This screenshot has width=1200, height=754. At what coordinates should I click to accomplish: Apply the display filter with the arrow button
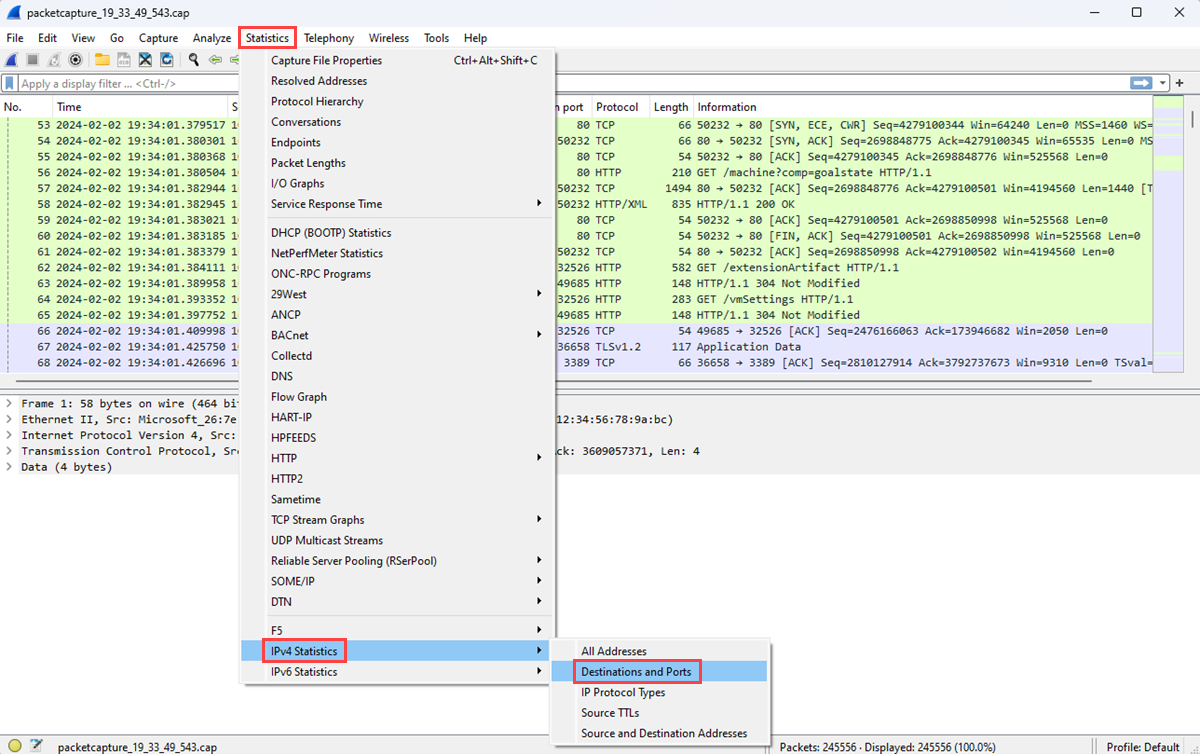tap(1140, 83)
